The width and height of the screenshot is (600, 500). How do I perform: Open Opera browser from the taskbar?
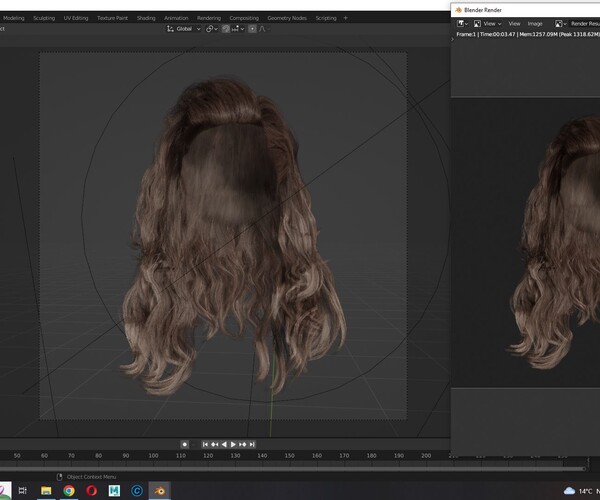[x=91, y=490]
